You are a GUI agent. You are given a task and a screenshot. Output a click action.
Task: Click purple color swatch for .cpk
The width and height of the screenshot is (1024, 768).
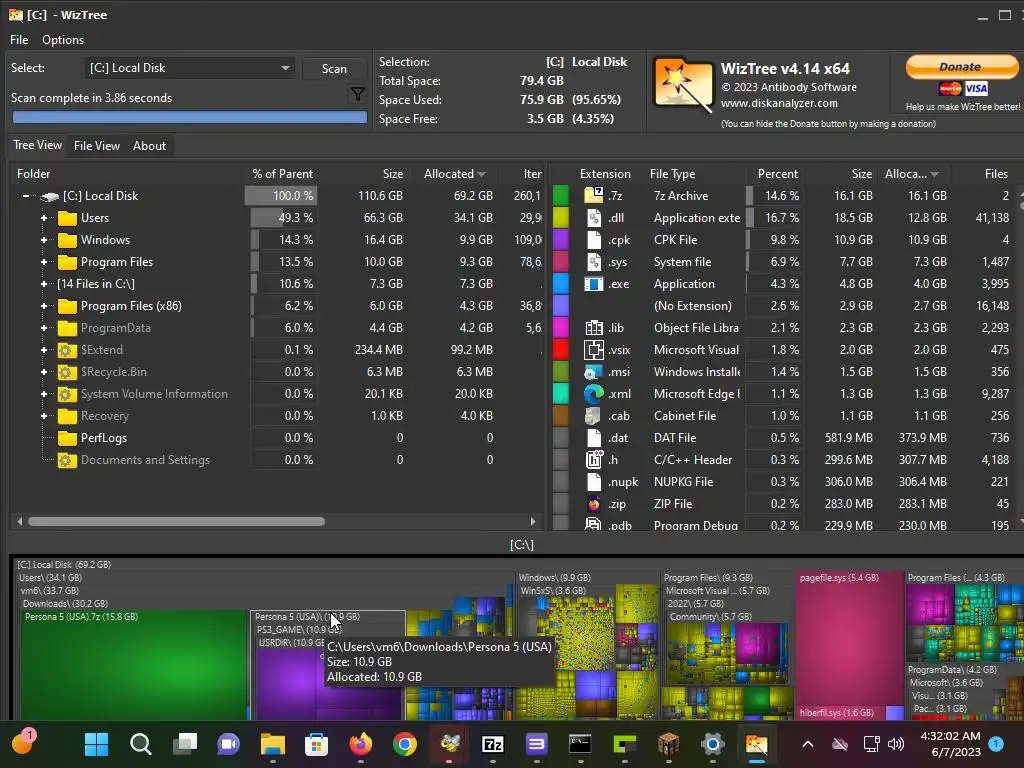click(x=560, y=240)
